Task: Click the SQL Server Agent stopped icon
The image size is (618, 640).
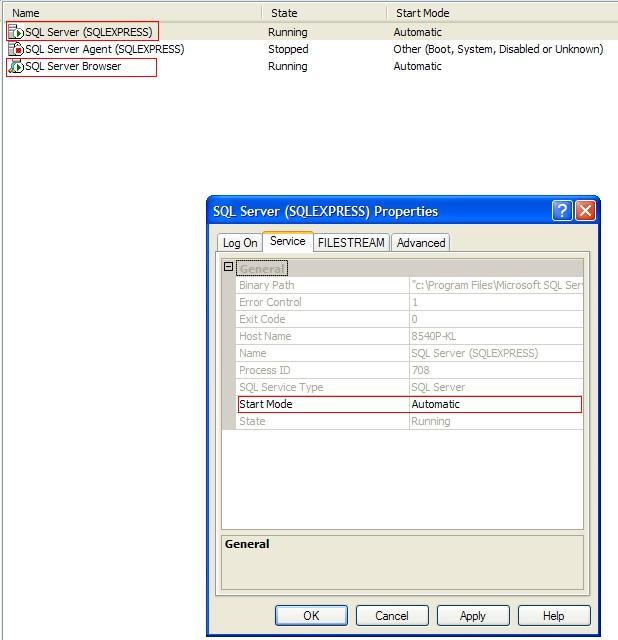Action: point(16,49)
